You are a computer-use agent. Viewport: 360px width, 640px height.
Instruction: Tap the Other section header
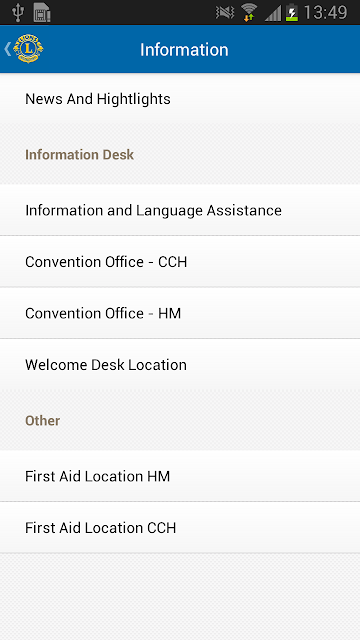click(x=42, y=421)
